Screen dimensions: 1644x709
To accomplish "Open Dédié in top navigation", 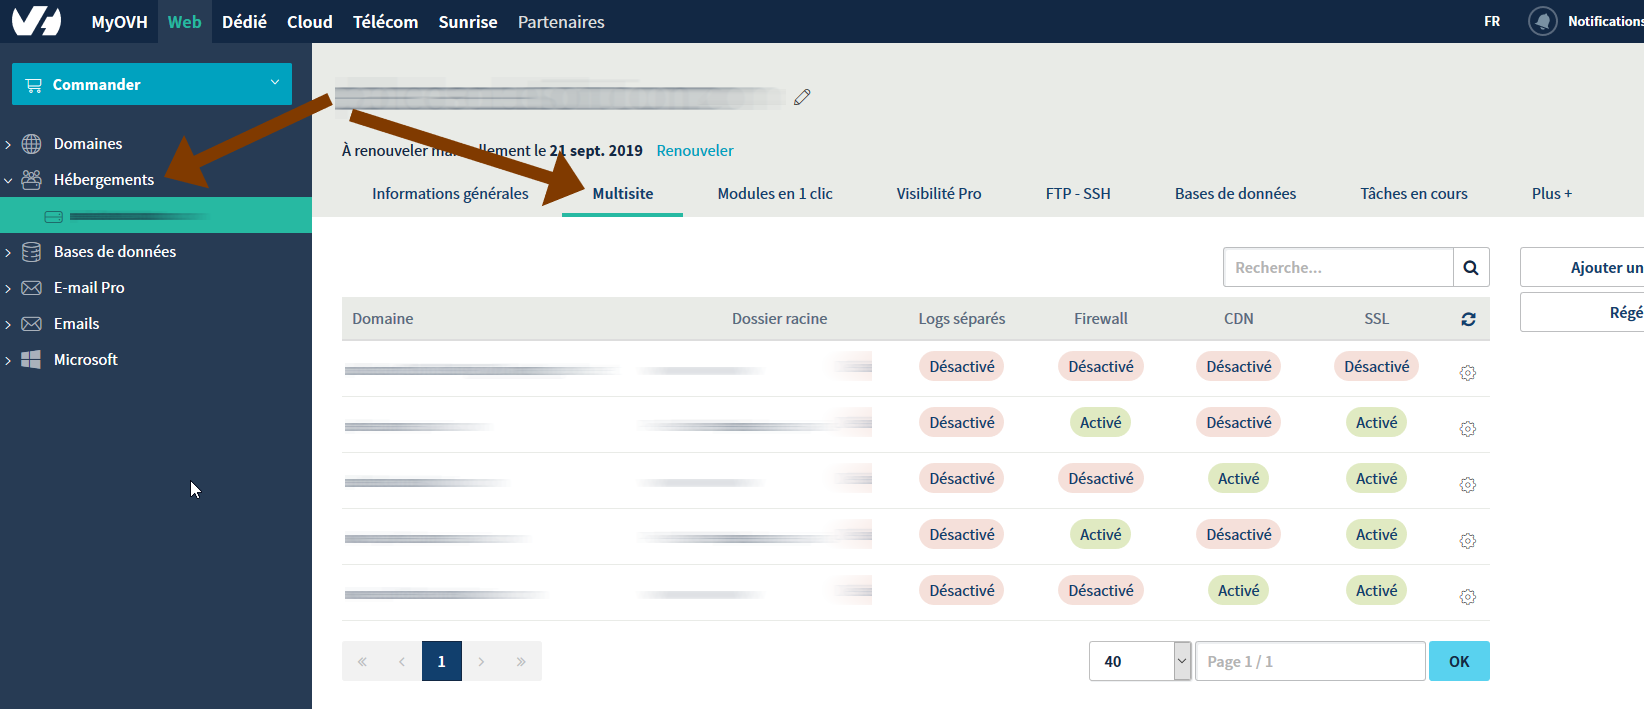I will 244,22.
